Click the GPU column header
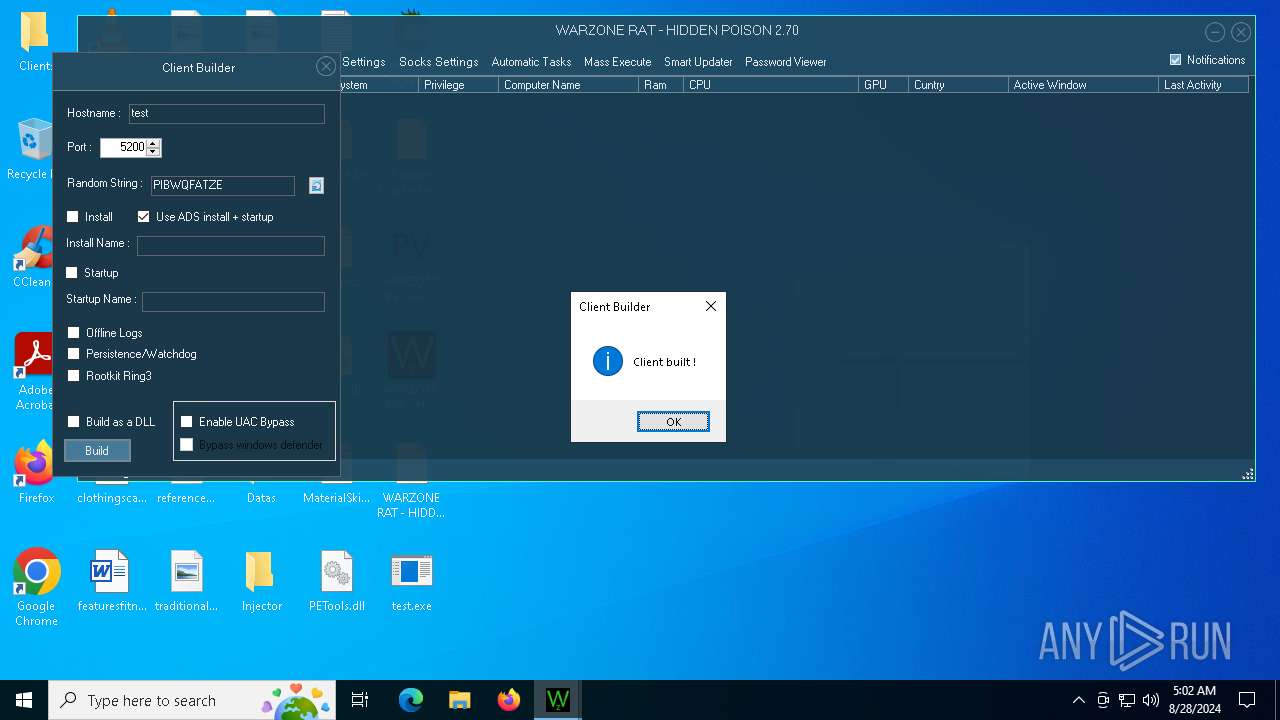Viewport: 1280px width, 720px height. 883,85
